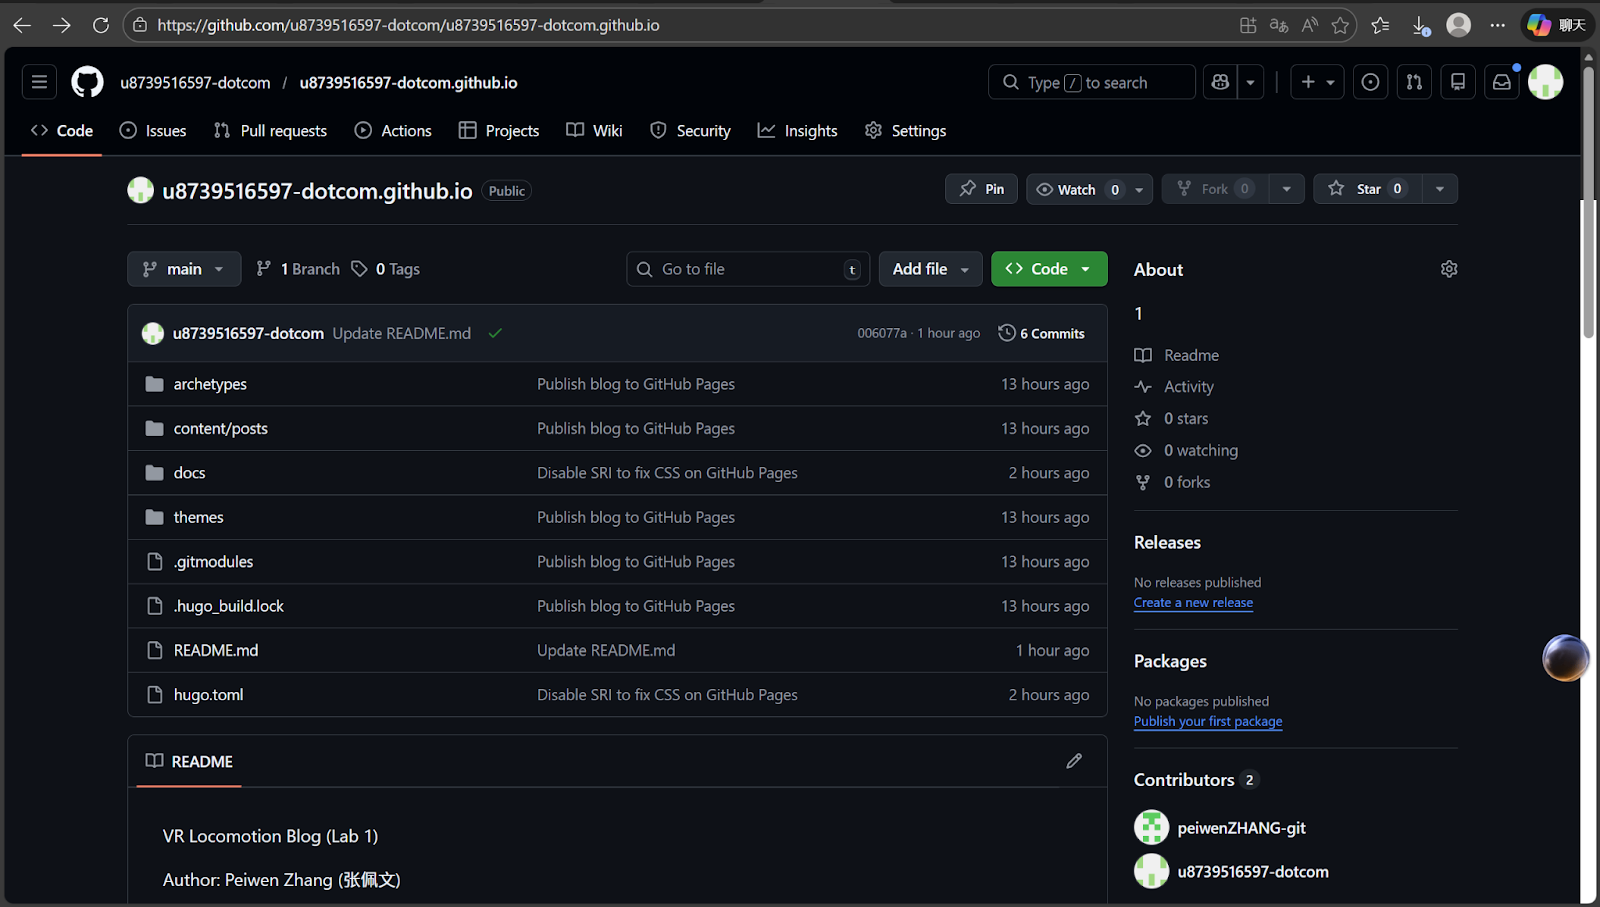
Task: Click the GitHub Octocat logo
Action: pyautogui.click(x=87, y=82)
